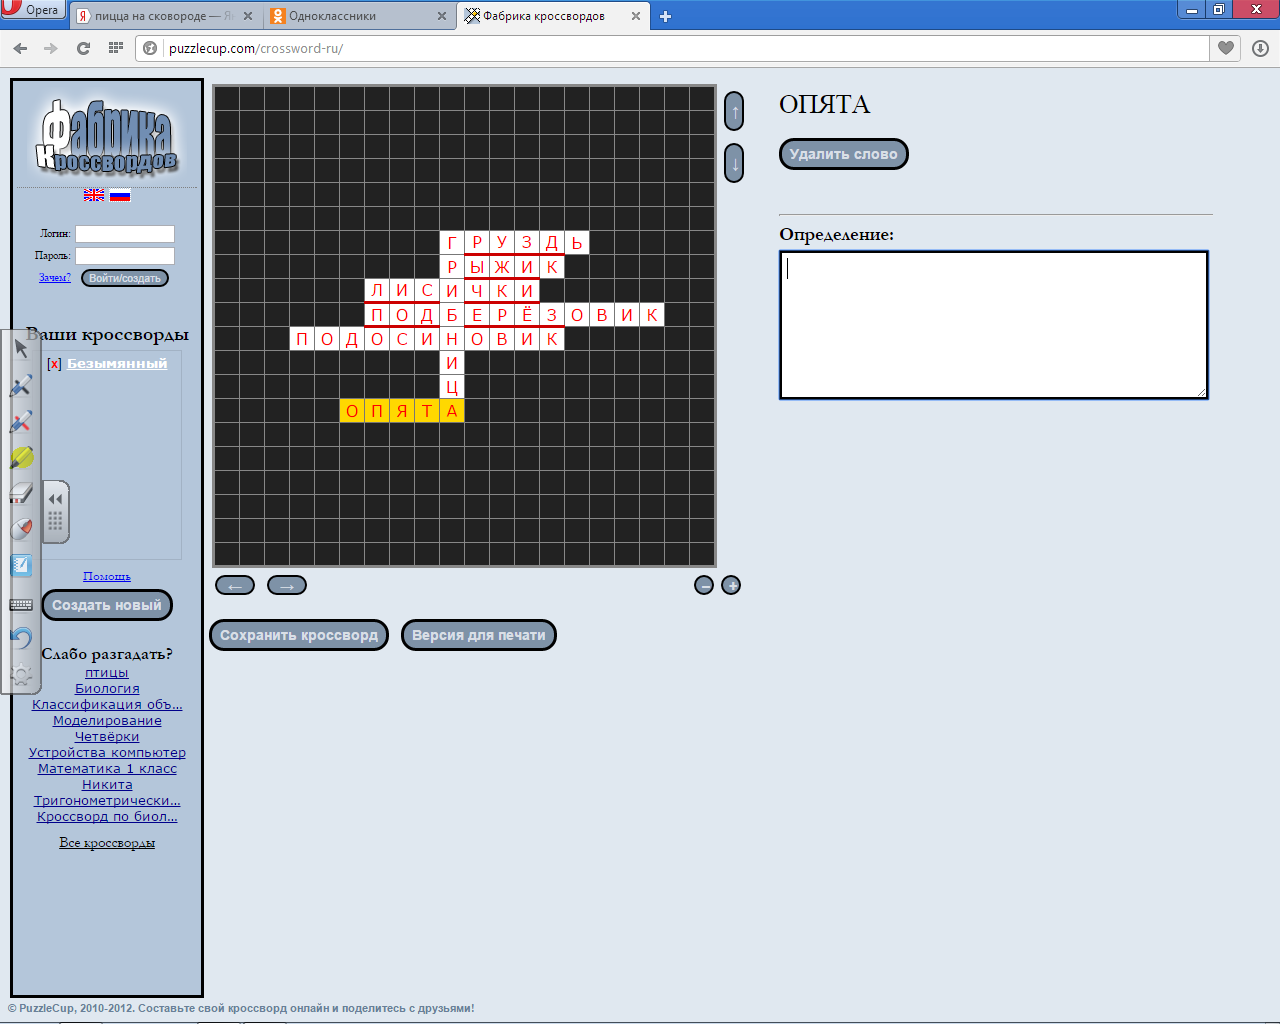
Task: Pick the eraser tool in floating toolbar
Action: point(21,493)
